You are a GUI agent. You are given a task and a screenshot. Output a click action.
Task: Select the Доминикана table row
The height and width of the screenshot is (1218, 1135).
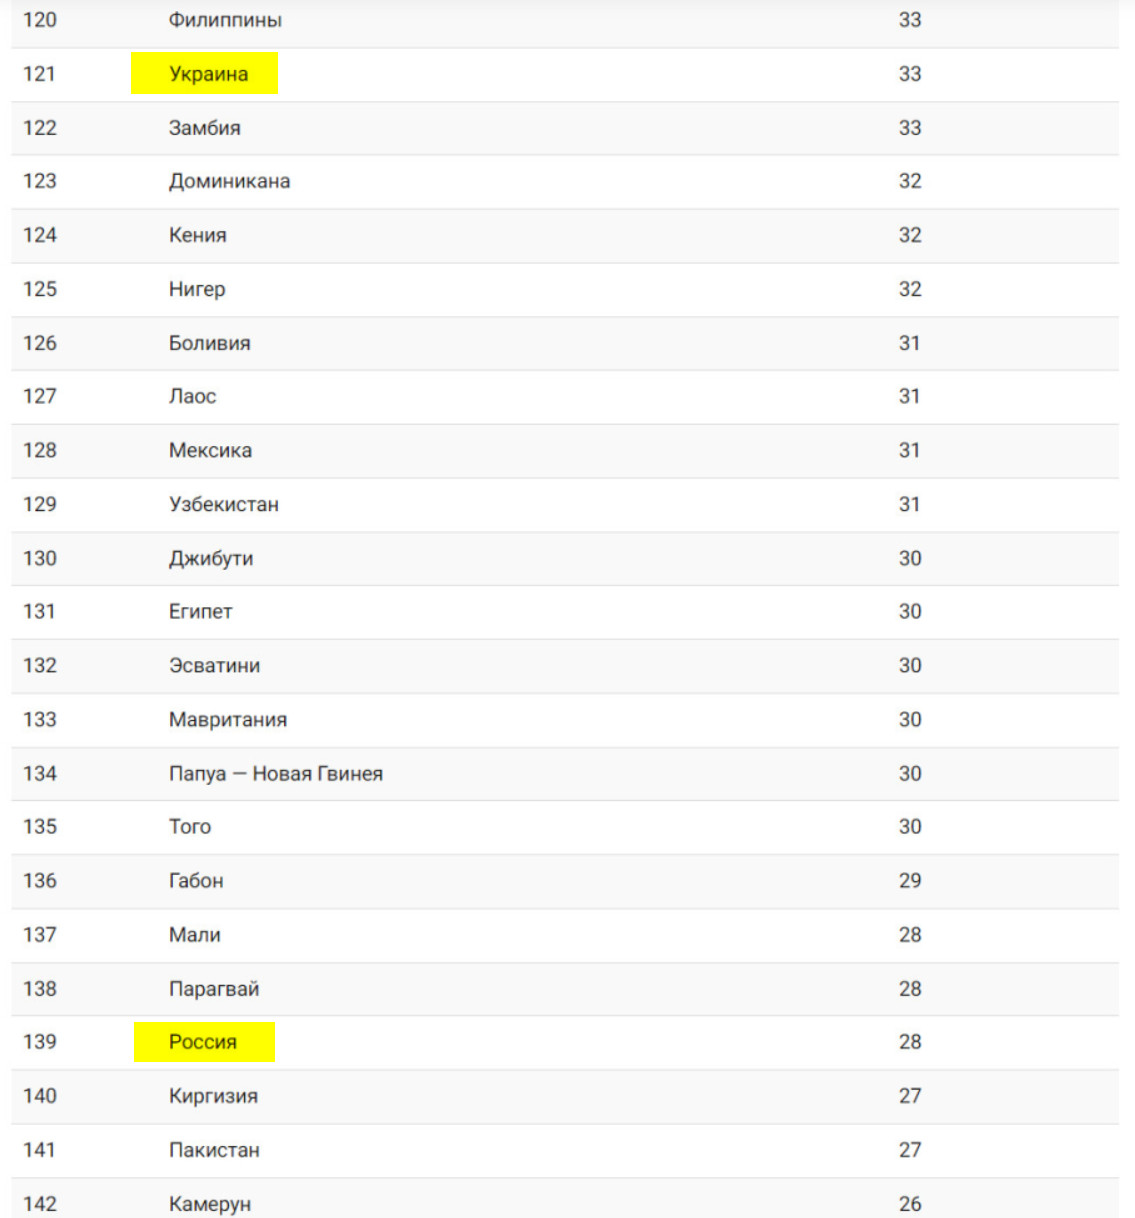coord(565,182)
